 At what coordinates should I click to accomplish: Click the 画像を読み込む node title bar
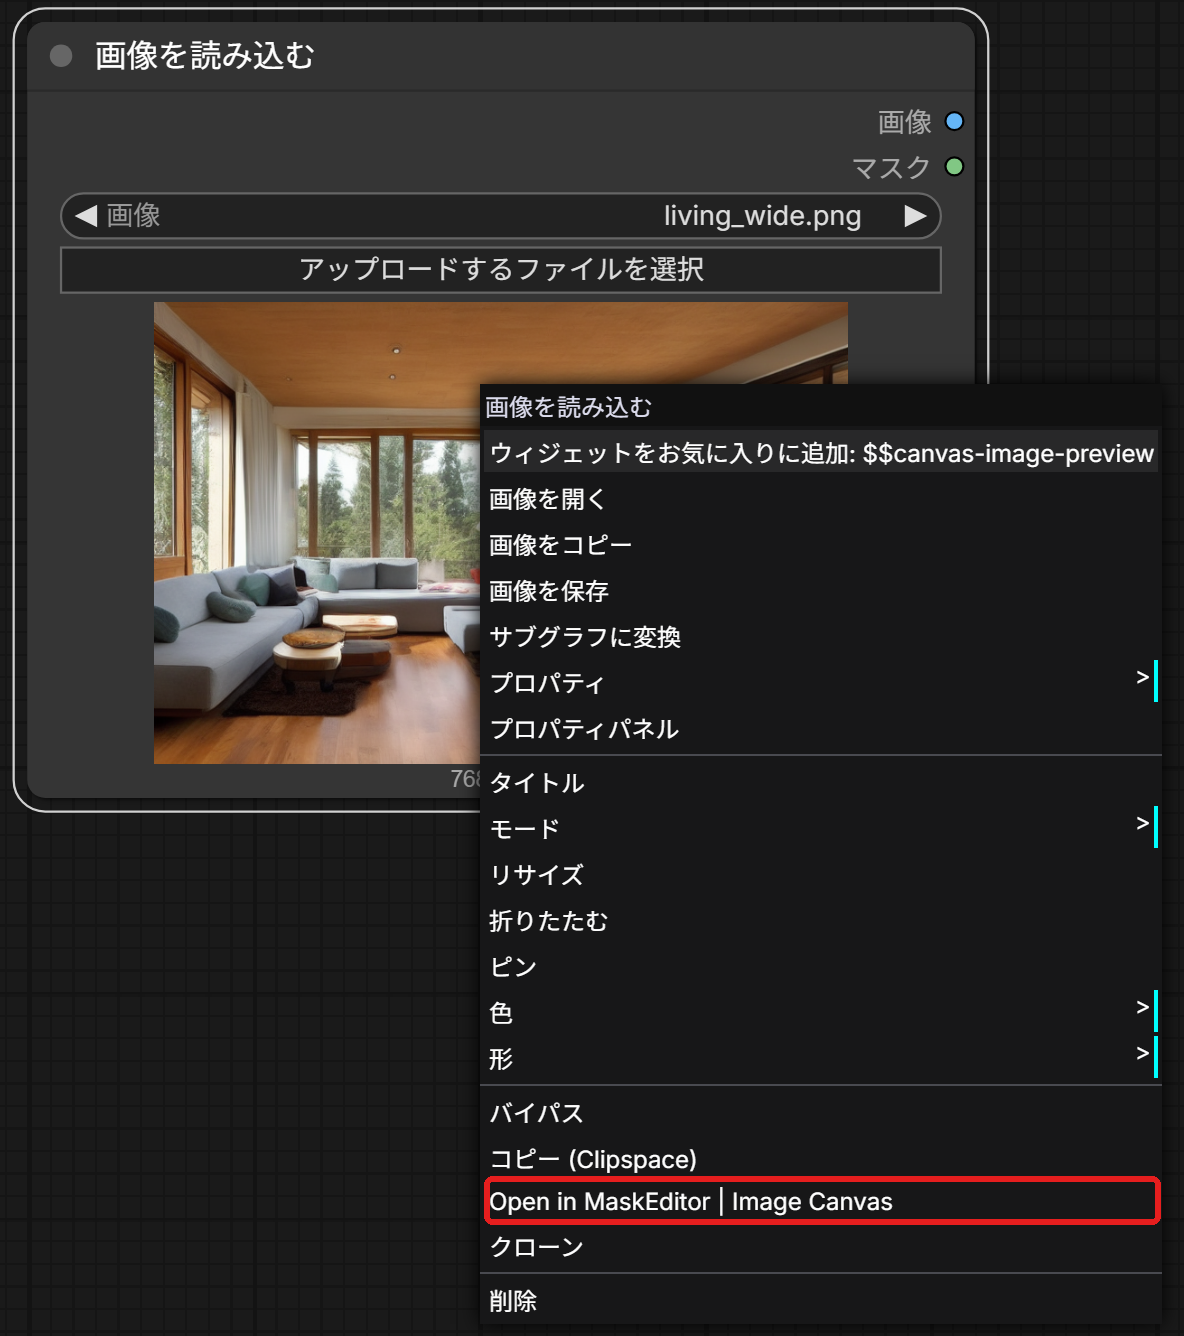point(501,56)
